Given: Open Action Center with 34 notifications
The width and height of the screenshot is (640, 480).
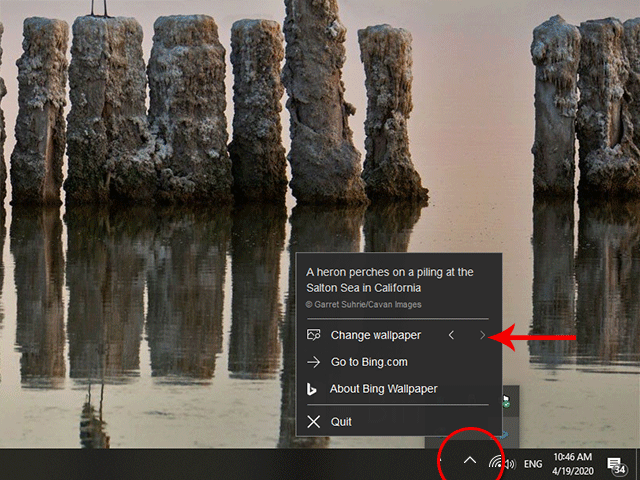Looking at the screenshot, I should pos(616,465).
